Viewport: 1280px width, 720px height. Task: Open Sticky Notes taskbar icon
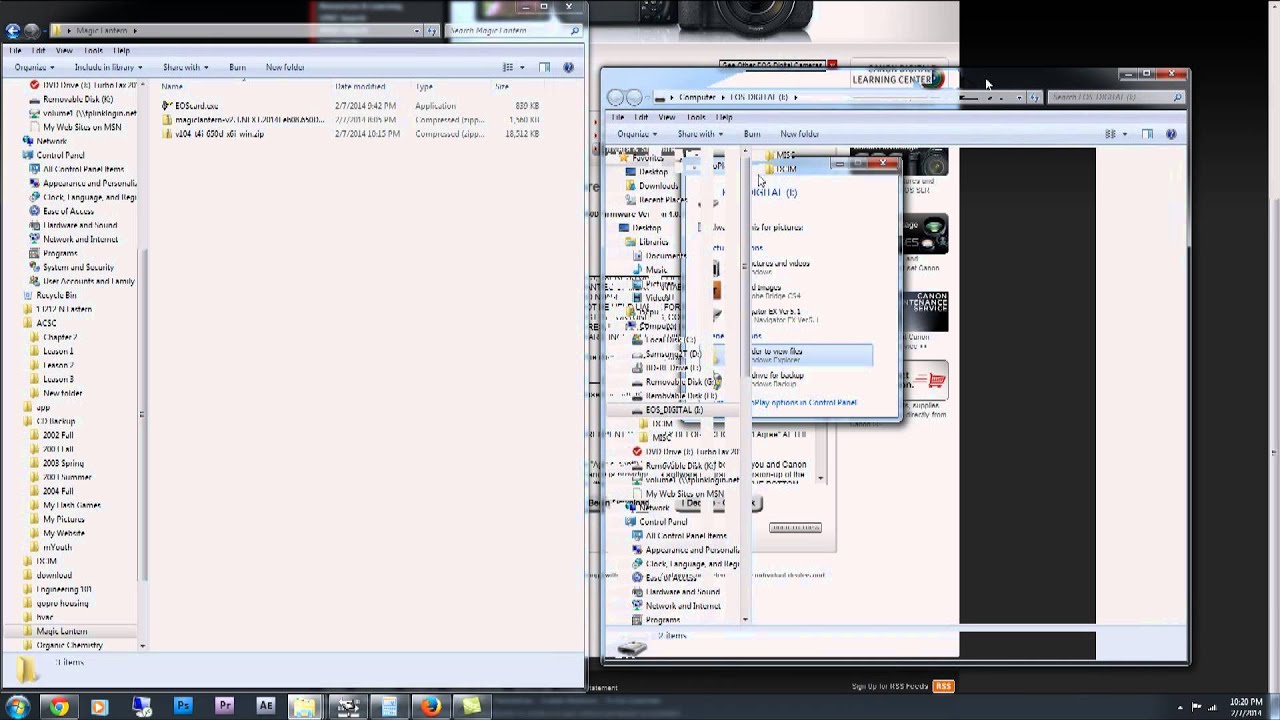pos(471,706)
